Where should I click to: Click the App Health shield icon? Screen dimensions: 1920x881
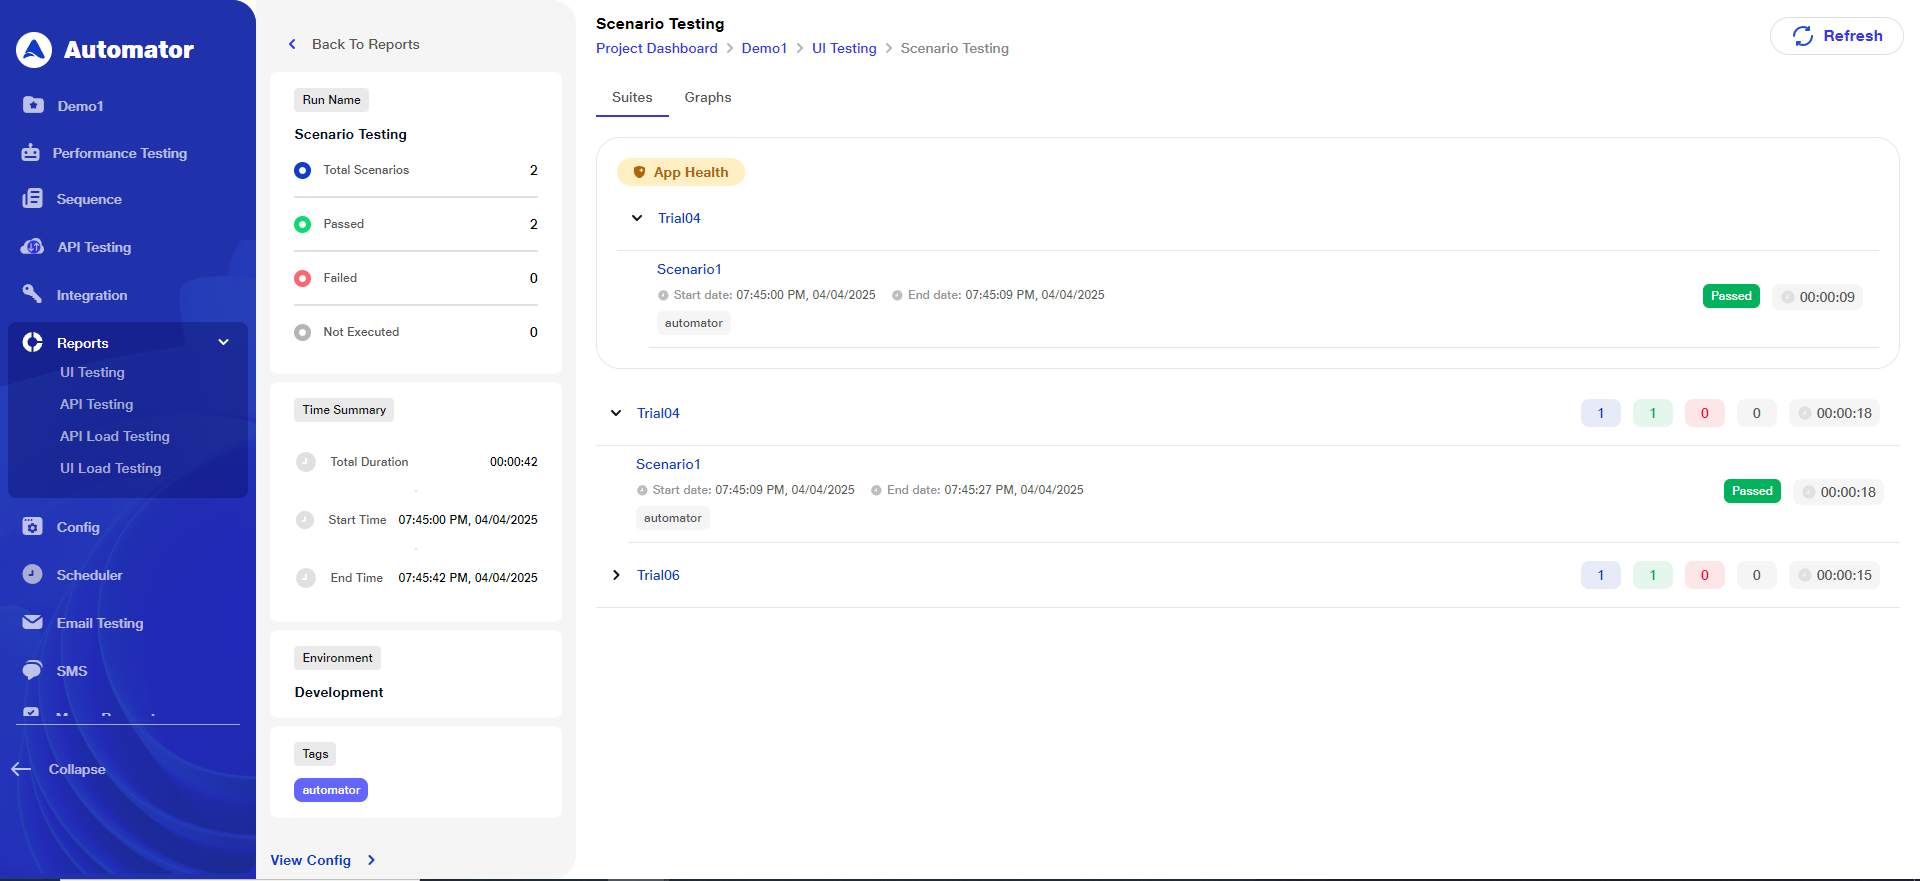point(640,172)
